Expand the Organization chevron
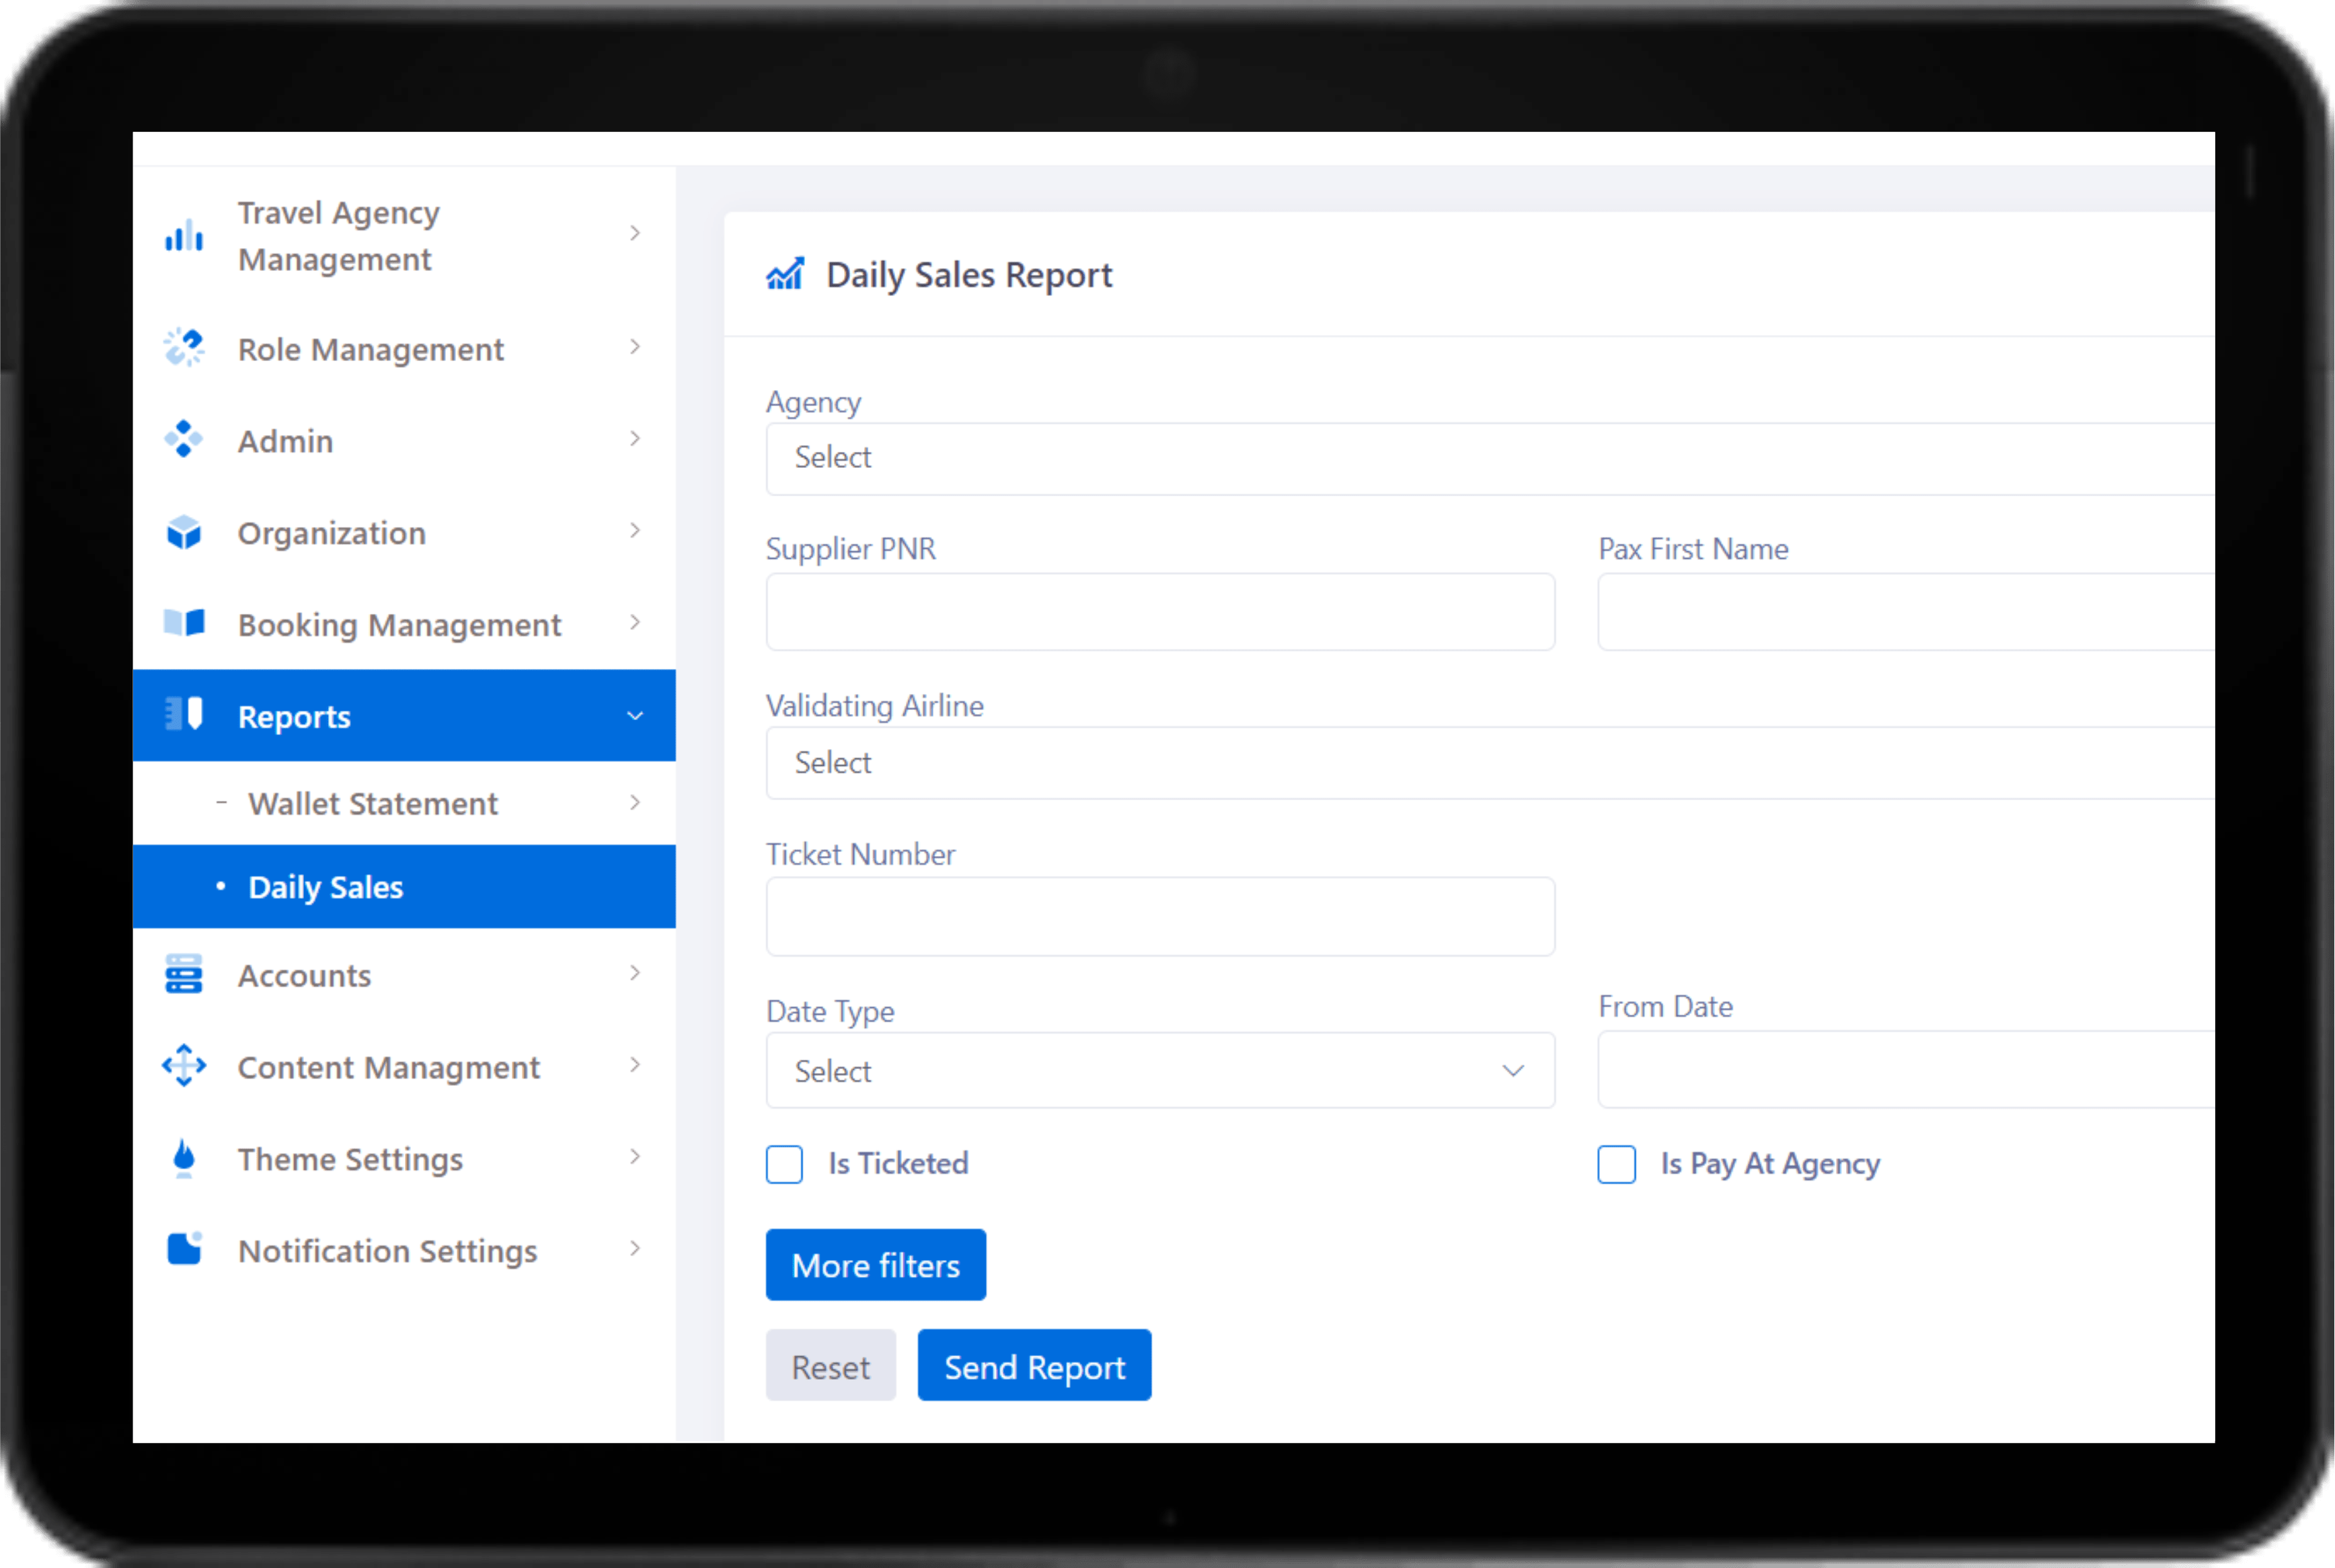This screenshot has width=2335, height=1568. coord(635,531)
